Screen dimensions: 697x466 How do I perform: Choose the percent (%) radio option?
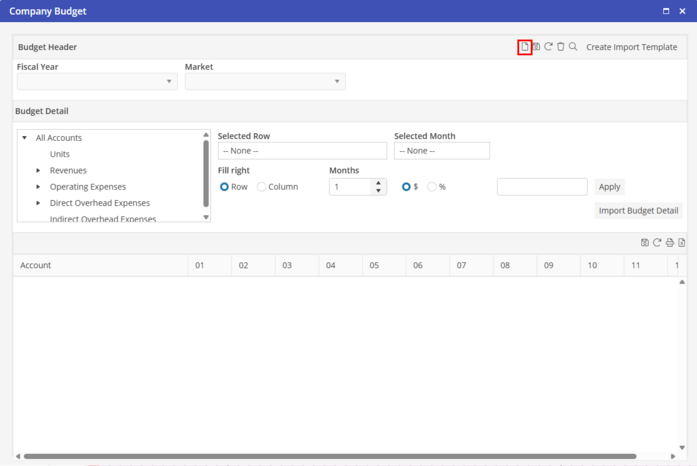pyautogui.click(x=432, y=187)
